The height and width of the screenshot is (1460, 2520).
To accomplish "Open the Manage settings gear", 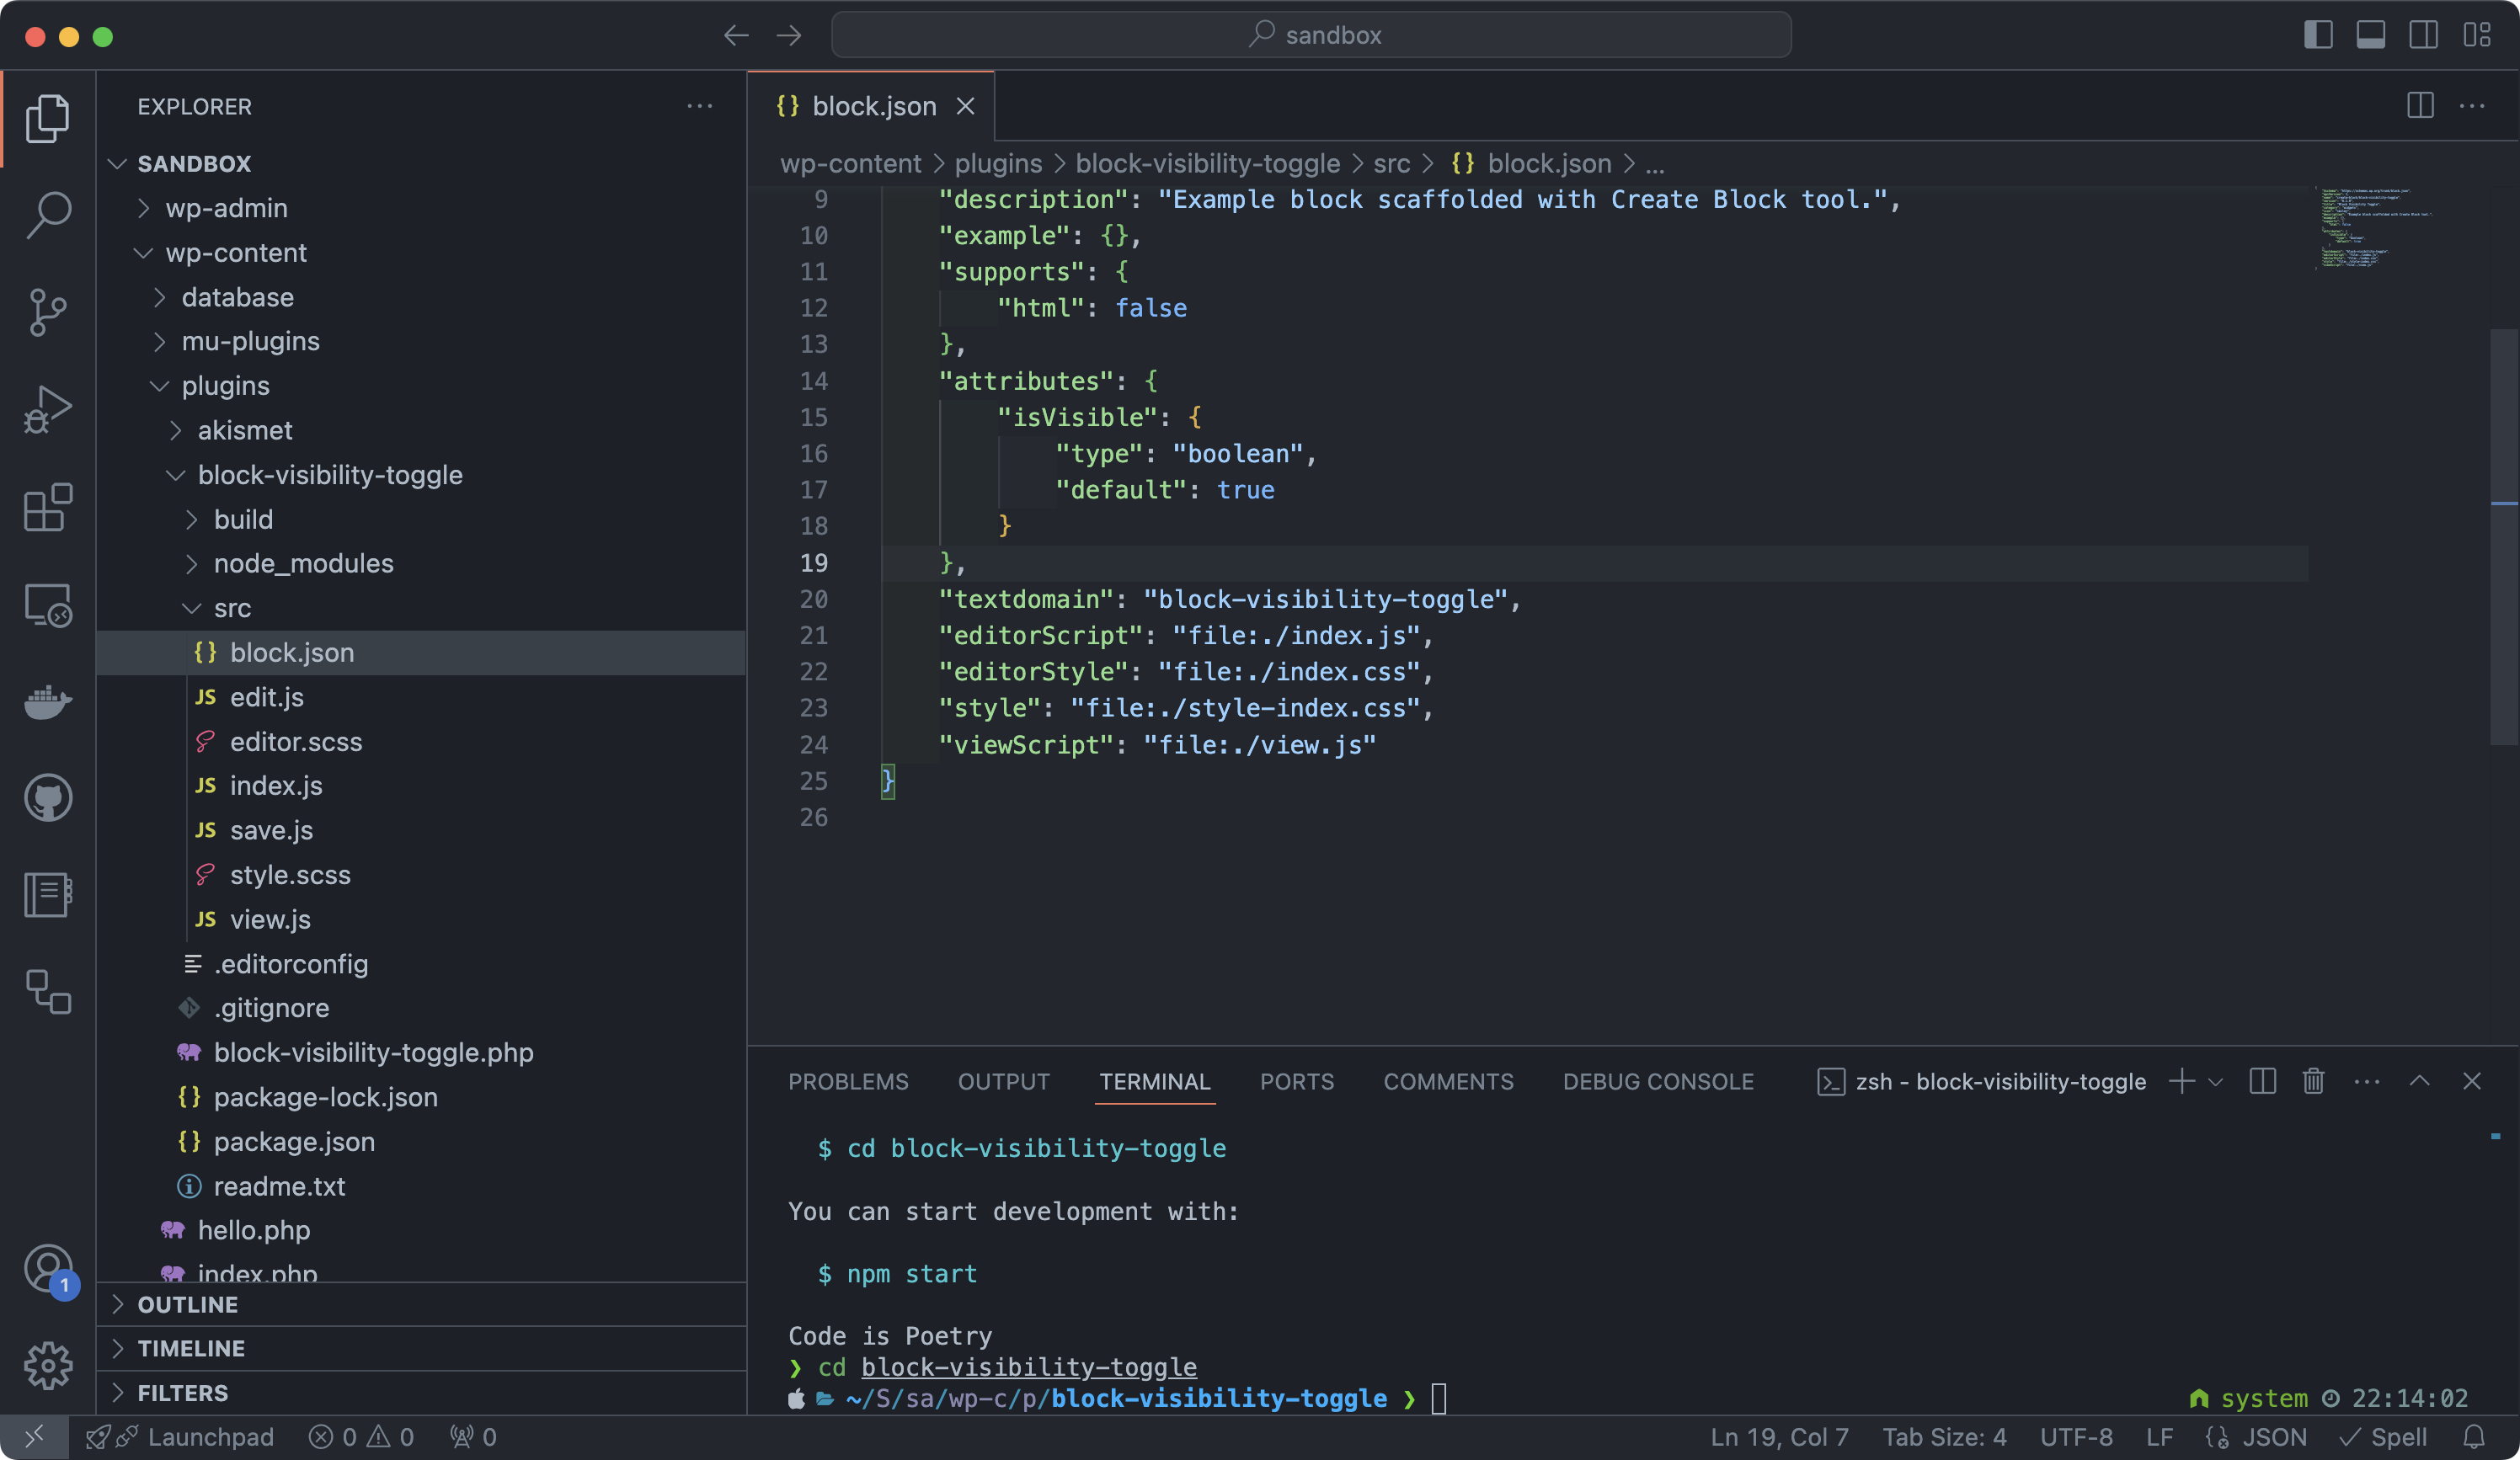I will [x=48, y=1365].
